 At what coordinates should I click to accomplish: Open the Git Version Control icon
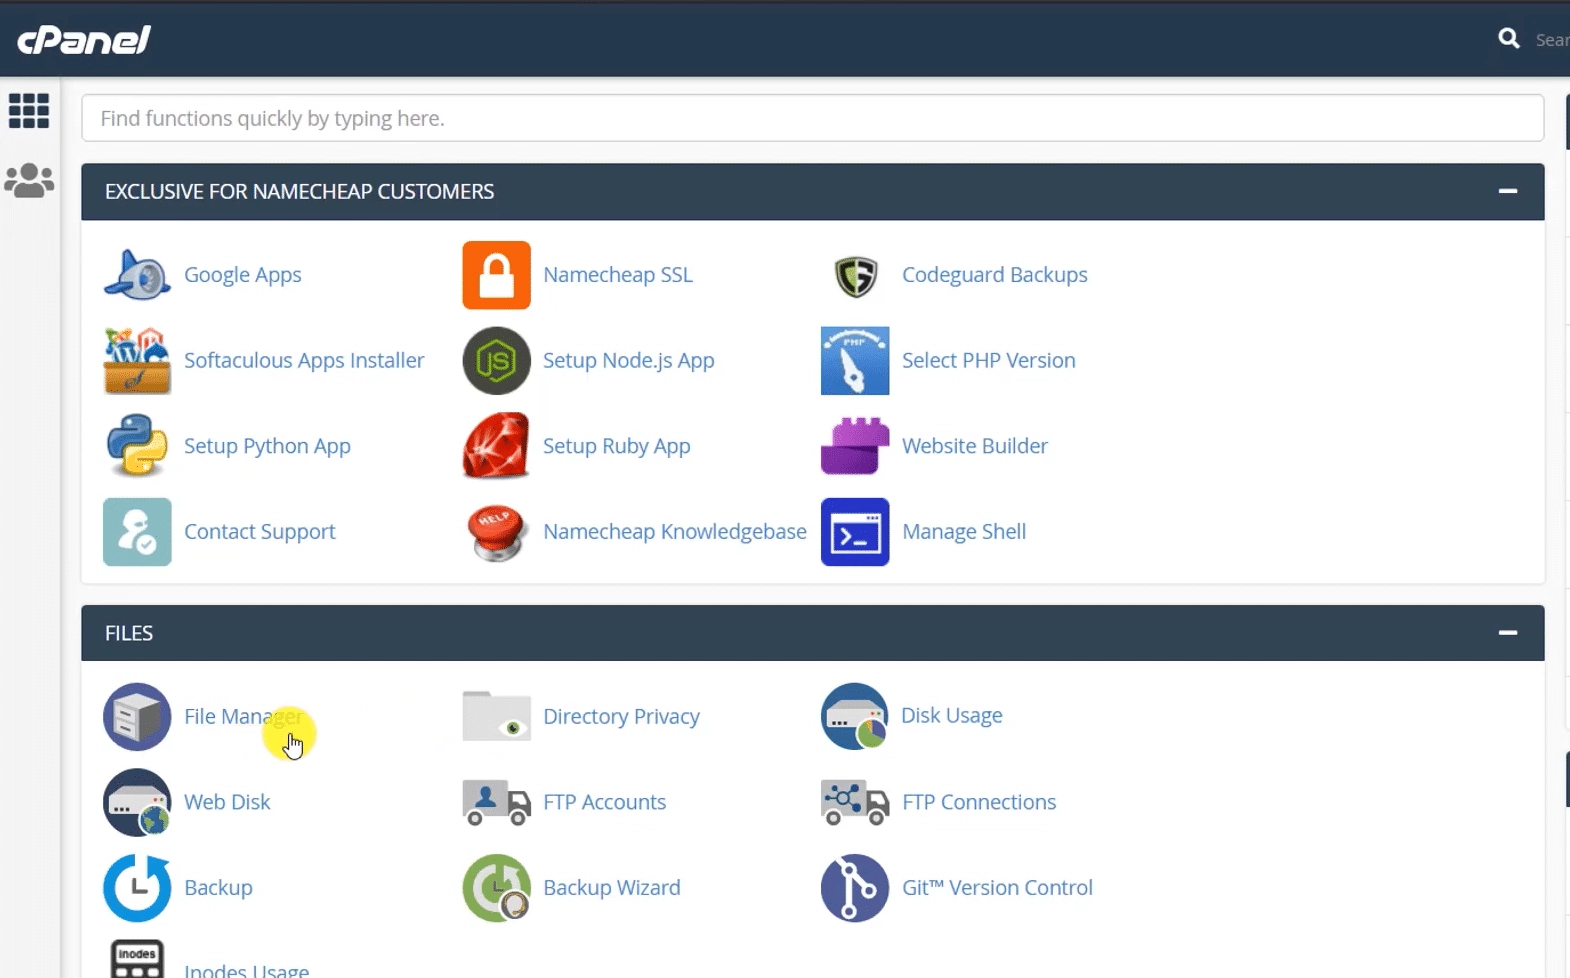coord(855,888)
